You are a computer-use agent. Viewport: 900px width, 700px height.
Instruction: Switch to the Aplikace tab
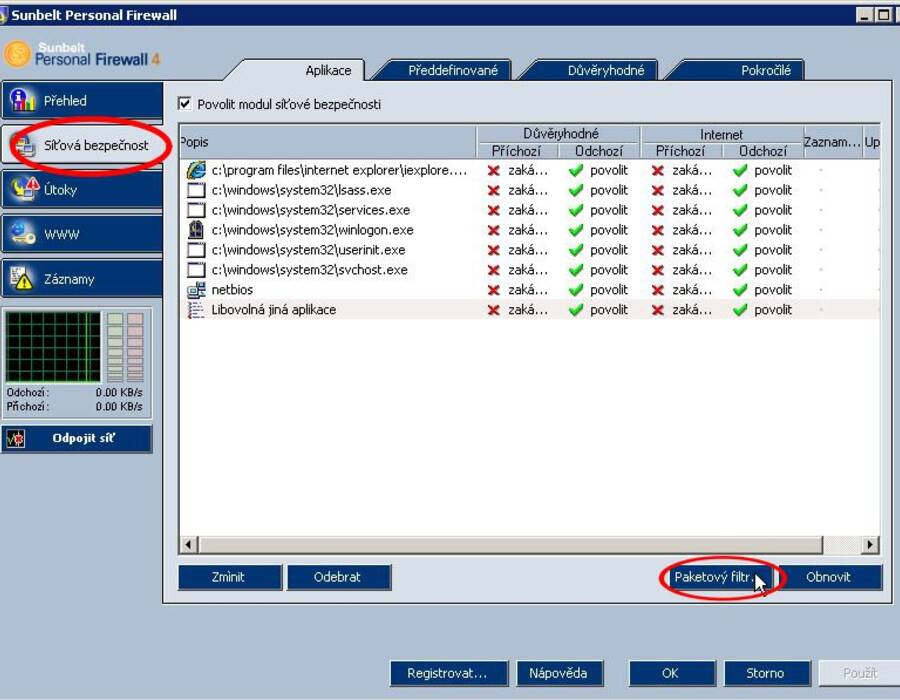[328, 71]
